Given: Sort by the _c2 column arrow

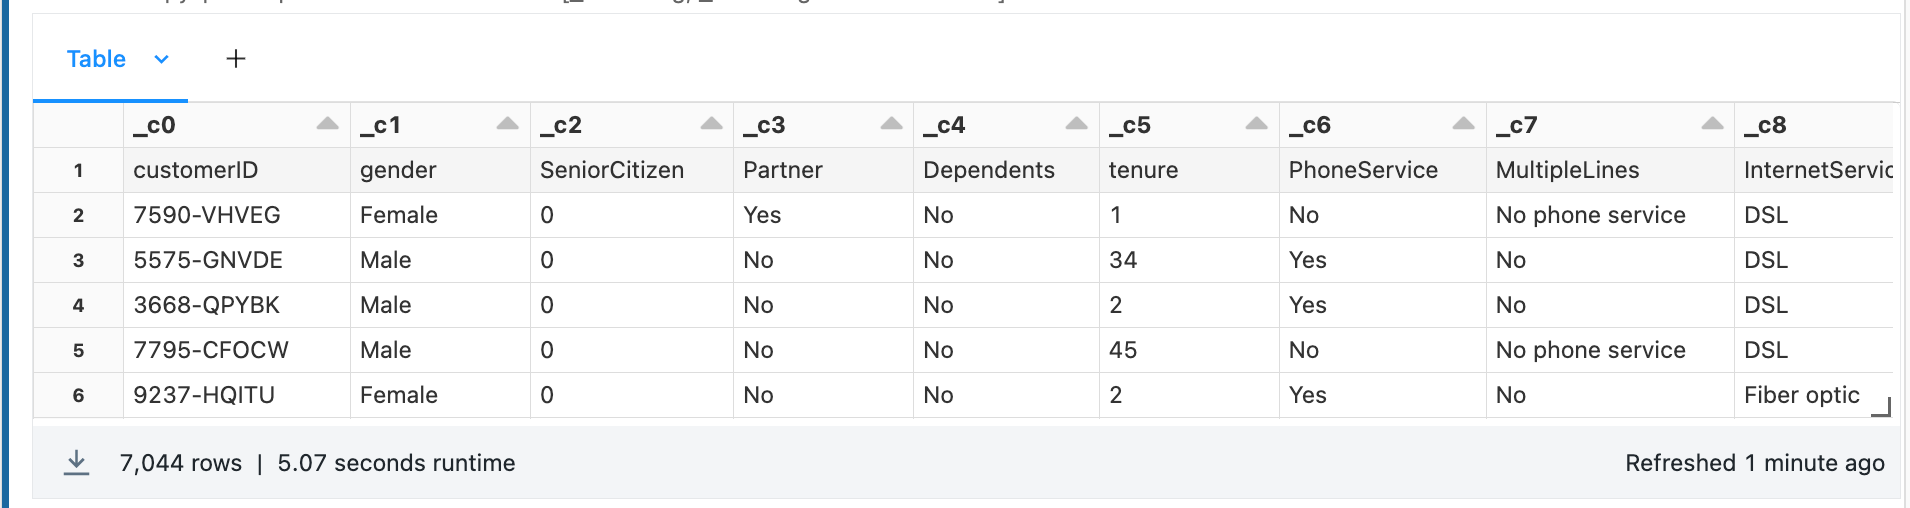Looking at the screenshot, I should [711, 124].
